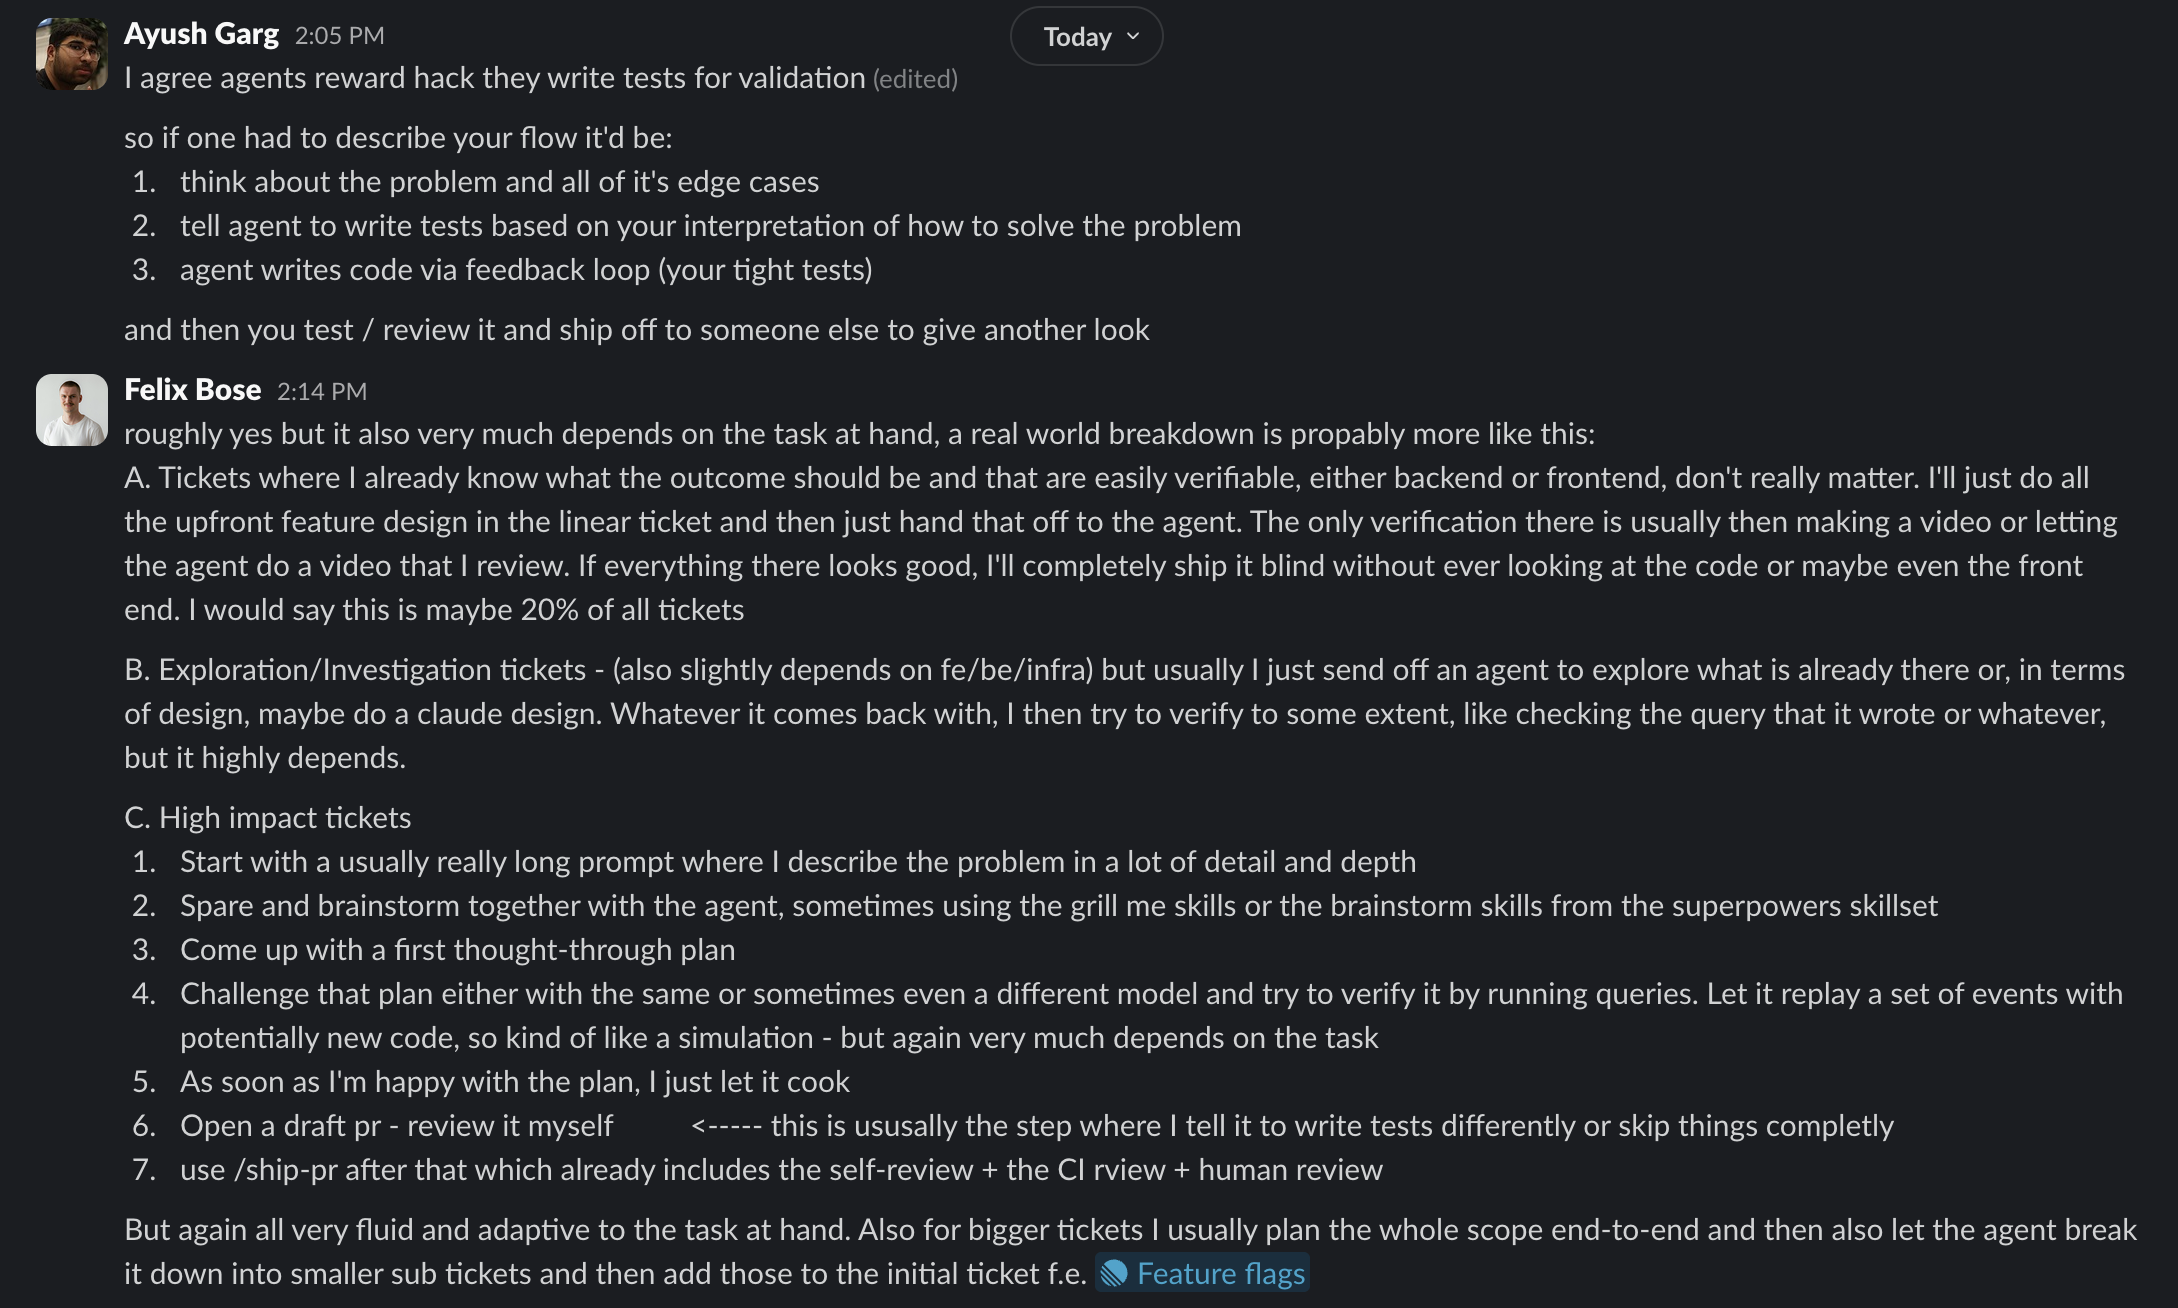Viewport: 2178px width, 1308px height.
Task: Click the Ayush Garg sender name
Action: coord(201,34)
